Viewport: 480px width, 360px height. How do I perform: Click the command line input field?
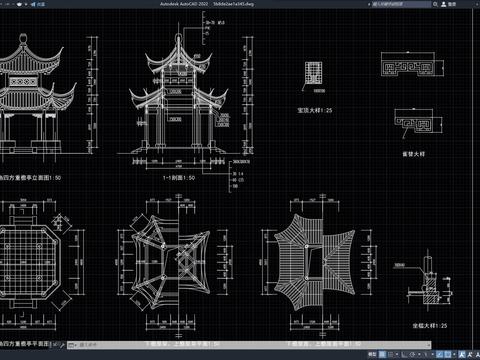click(255, 345)
